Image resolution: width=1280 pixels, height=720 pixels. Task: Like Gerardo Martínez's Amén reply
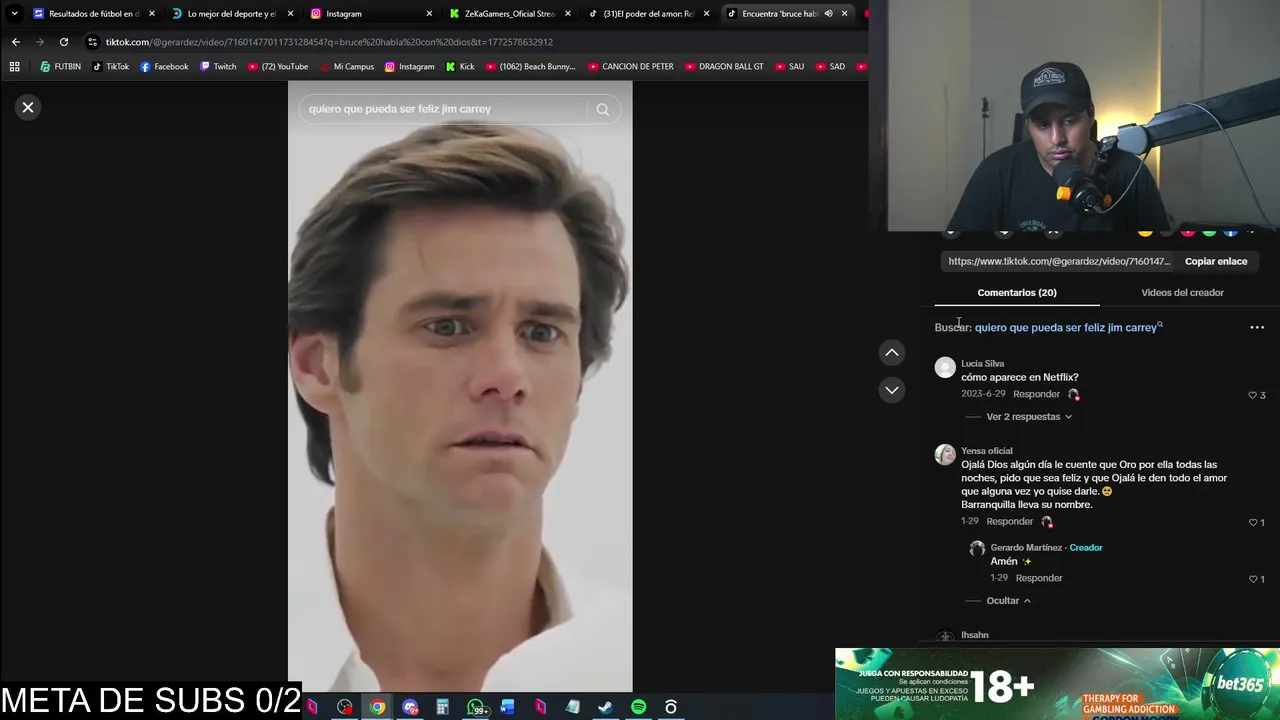1252,579
